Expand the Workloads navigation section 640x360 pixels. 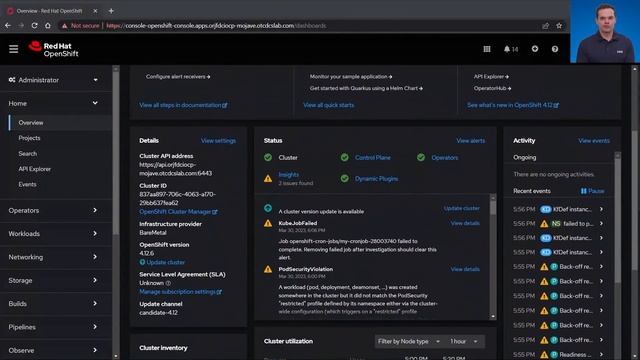[56, 233]
